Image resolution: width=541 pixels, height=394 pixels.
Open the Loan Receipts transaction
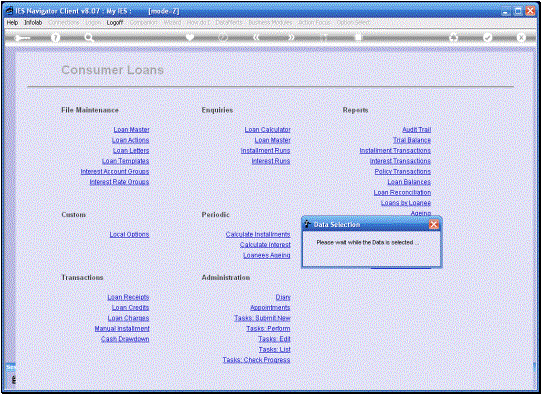128,297
